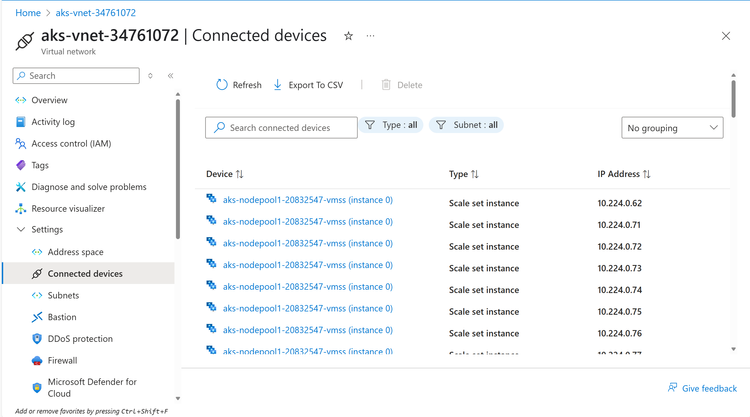Open the more options ellipsis menu
750x417 pixels.
[371, 36]
